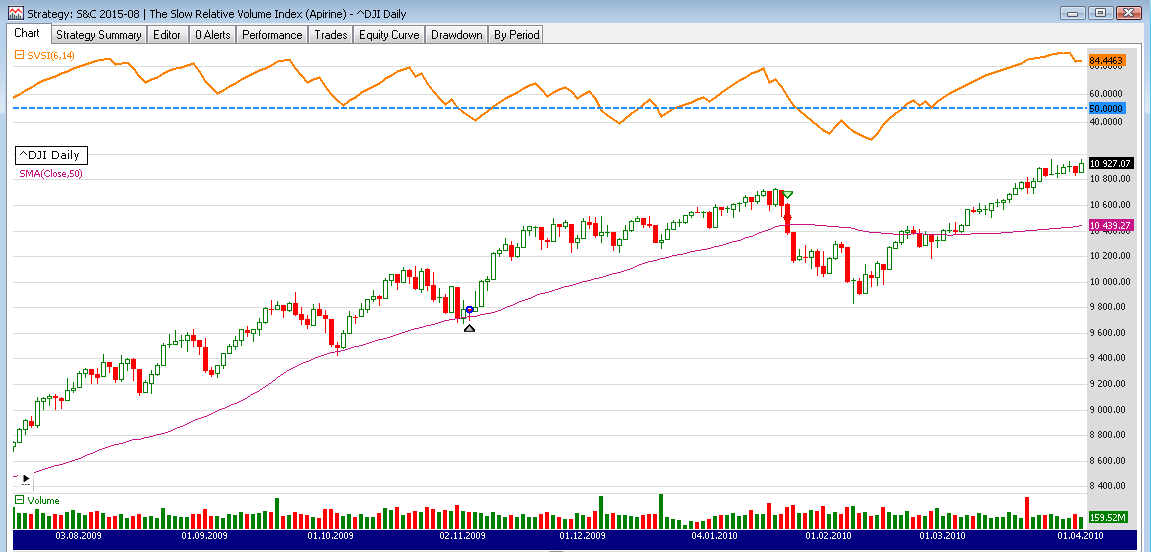Viewport: 1151px width, 552px height.
Task: Show the Equity Curve tab
Action: tap(390, 35)
